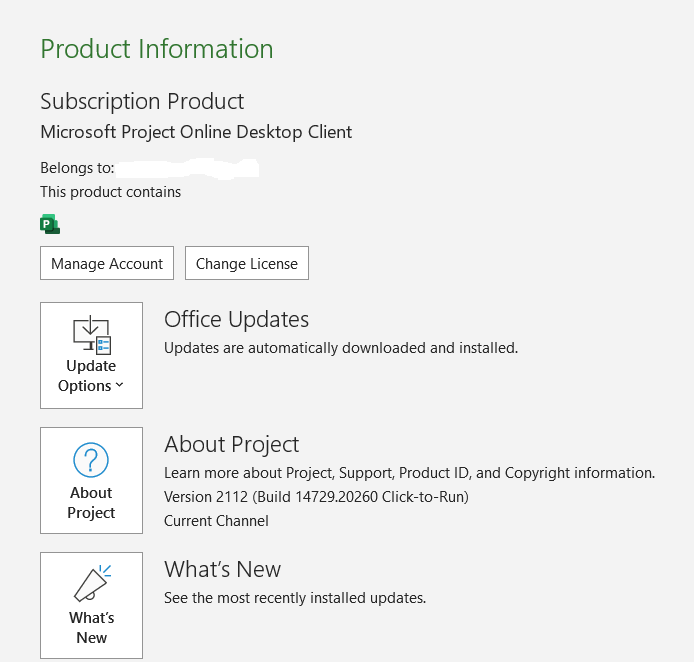694x662 pixels.
Task: Click the green Project app icon
Action: coord(50,224)
